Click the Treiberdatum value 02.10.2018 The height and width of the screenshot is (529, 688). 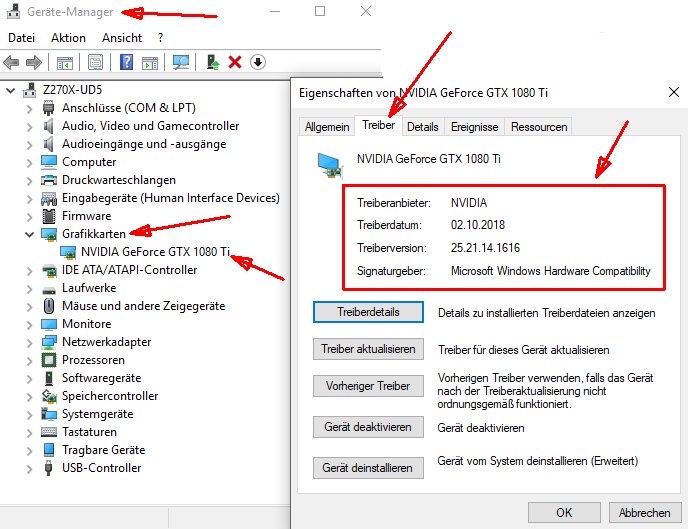tap(478, 225)
